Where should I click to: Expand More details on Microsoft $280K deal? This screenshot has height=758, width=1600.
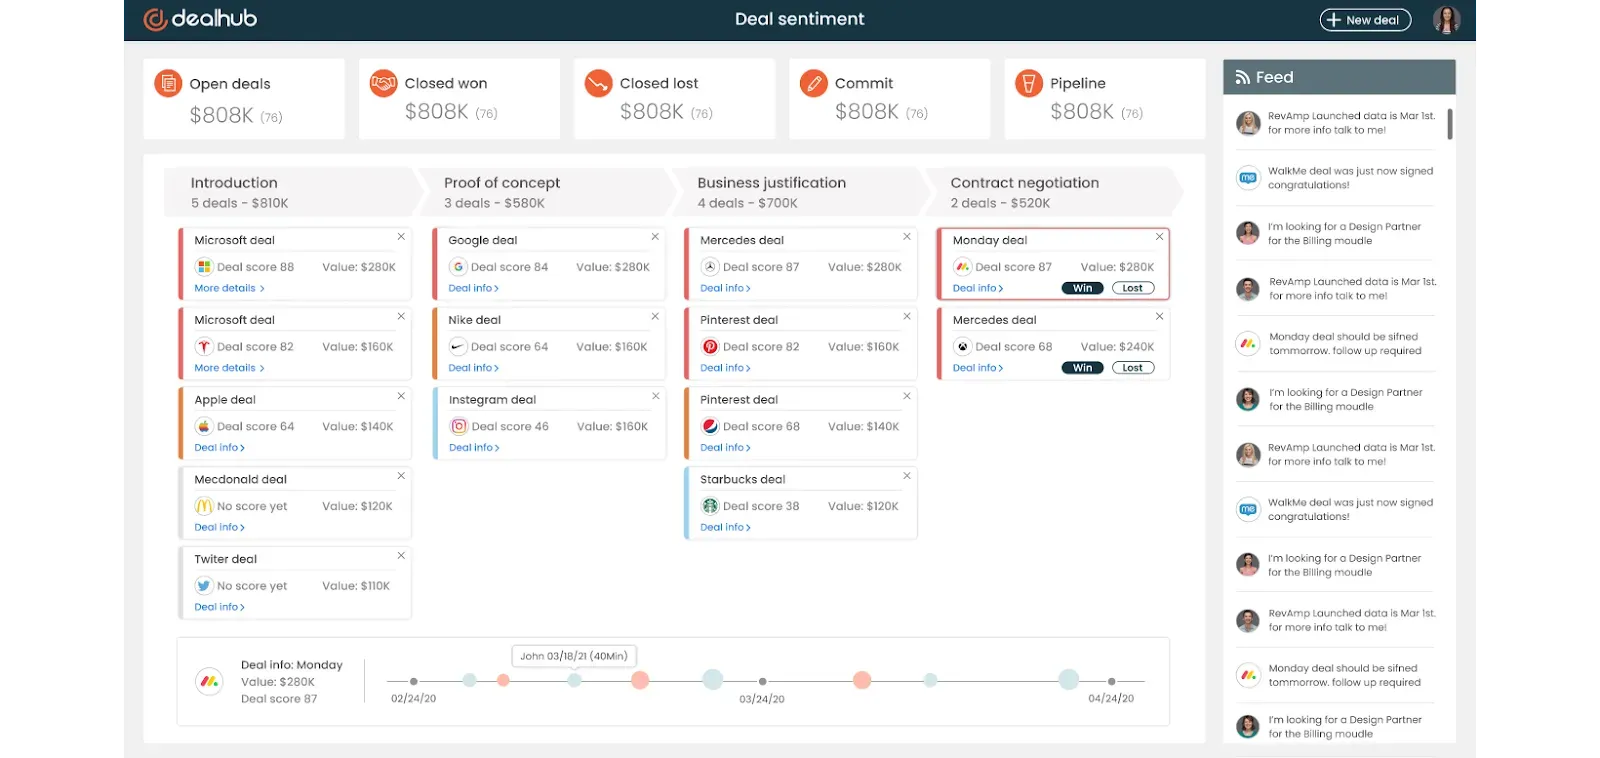coord(229,288)
